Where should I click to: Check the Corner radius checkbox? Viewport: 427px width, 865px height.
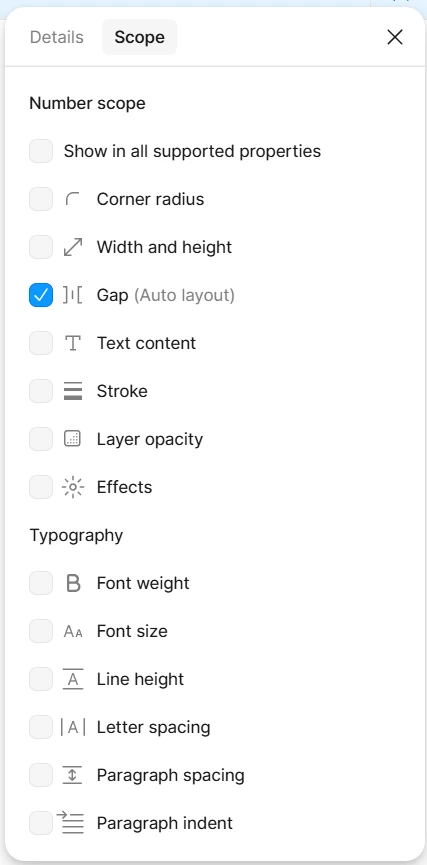click(41, 199)
